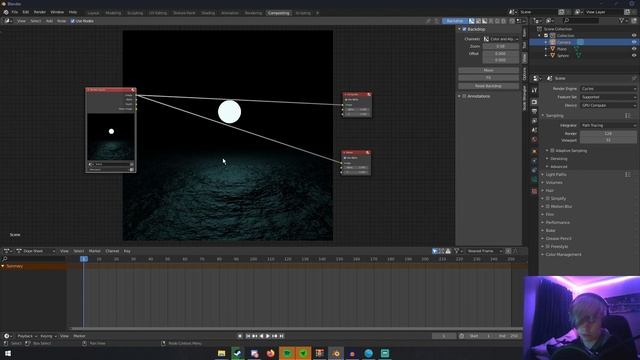Select the Tool properties tab icon

tap(534, 90)
